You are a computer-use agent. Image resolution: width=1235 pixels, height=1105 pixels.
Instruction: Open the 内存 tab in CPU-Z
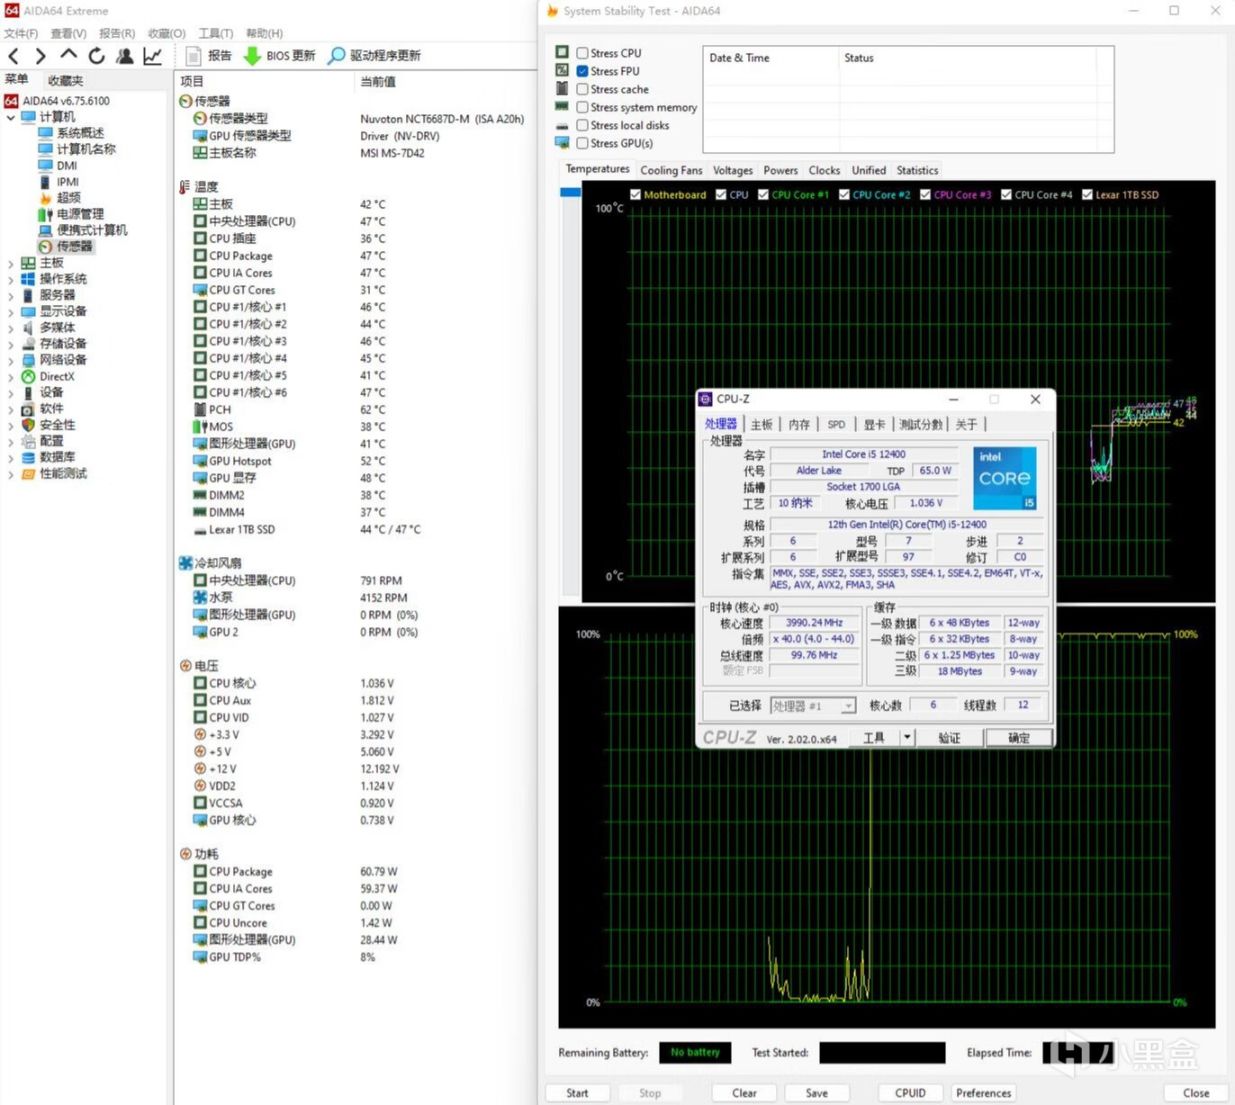click(x=799, y=425)
